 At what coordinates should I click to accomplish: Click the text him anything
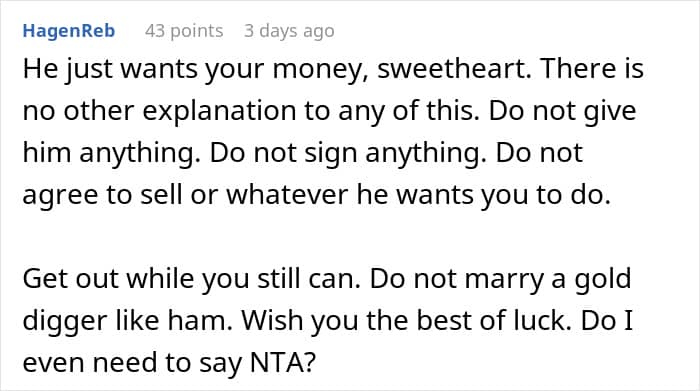(112, 153)
